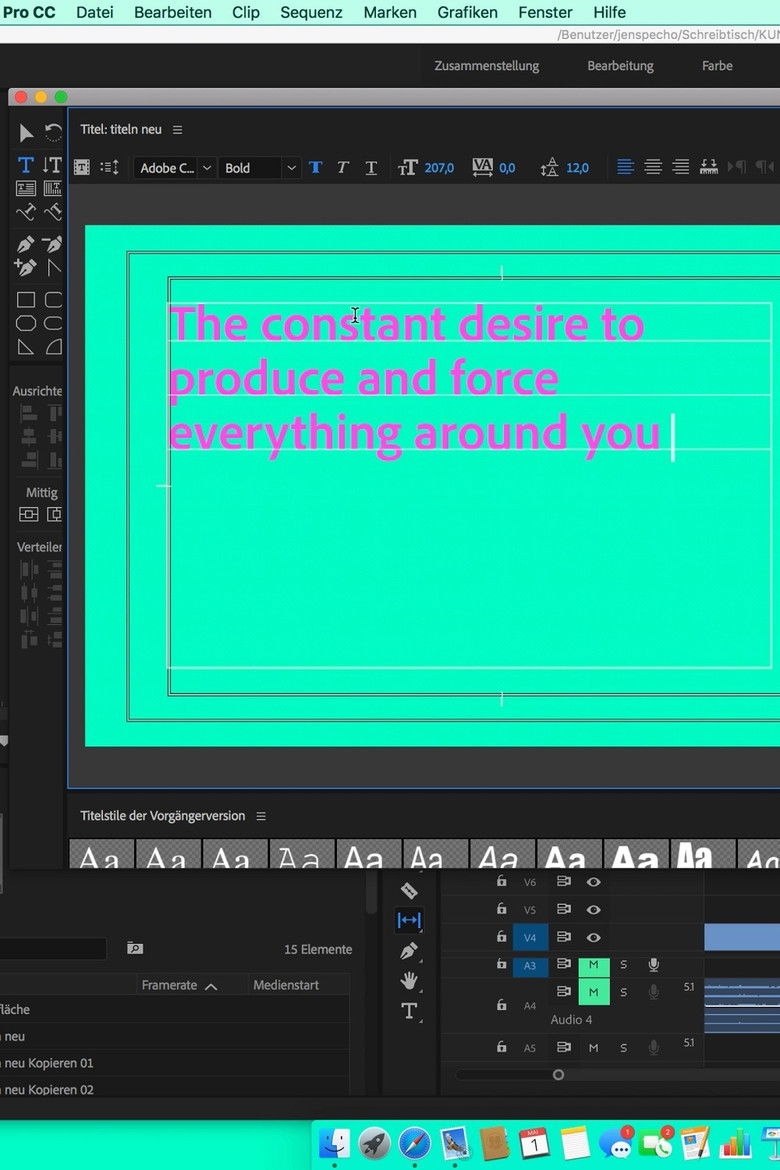
Task: Pick the Pen tool in the titler toolbox
Action: pos(26,244)
